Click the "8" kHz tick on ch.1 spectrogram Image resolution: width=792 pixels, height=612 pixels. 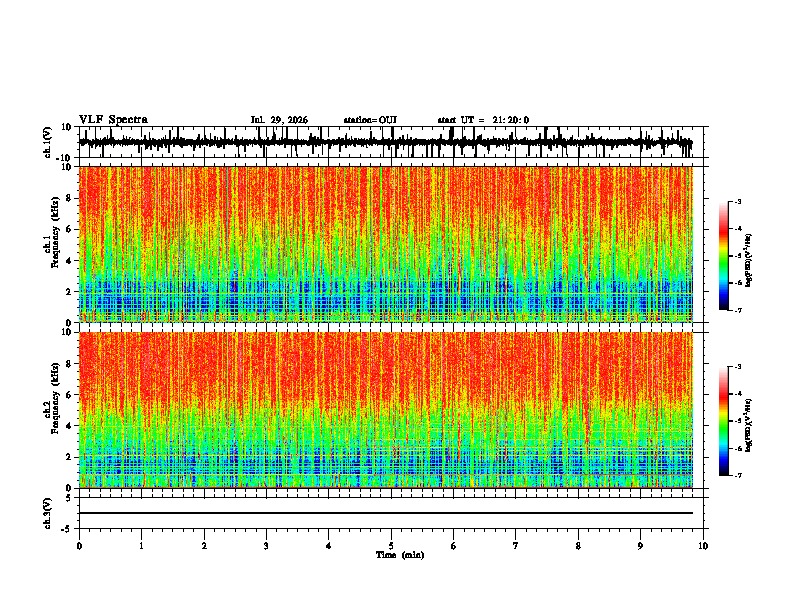coord(70,198)
